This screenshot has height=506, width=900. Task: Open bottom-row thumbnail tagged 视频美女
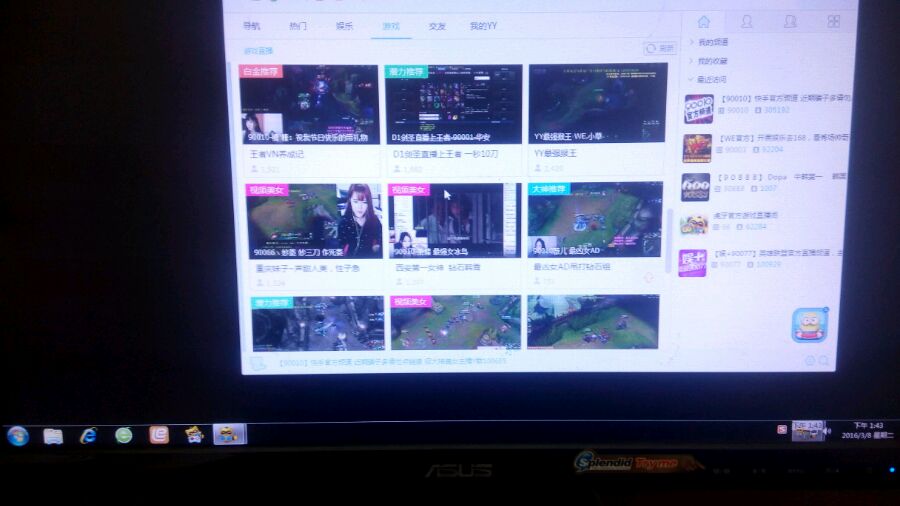[x=456, y=322]
